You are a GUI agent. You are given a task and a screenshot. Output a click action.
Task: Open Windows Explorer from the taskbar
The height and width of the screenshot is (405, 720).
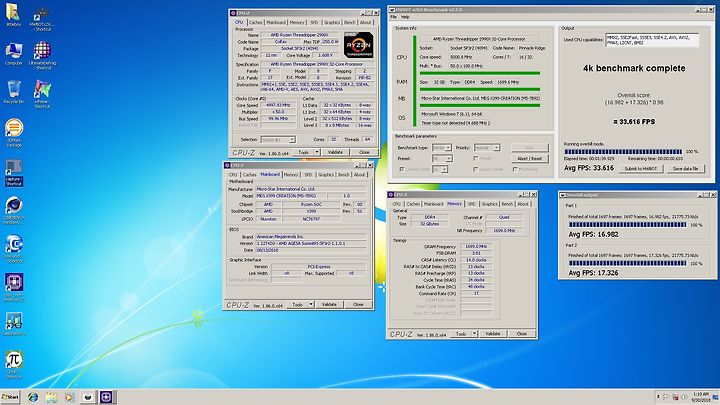pyautogui.click(x=51, y=397)
